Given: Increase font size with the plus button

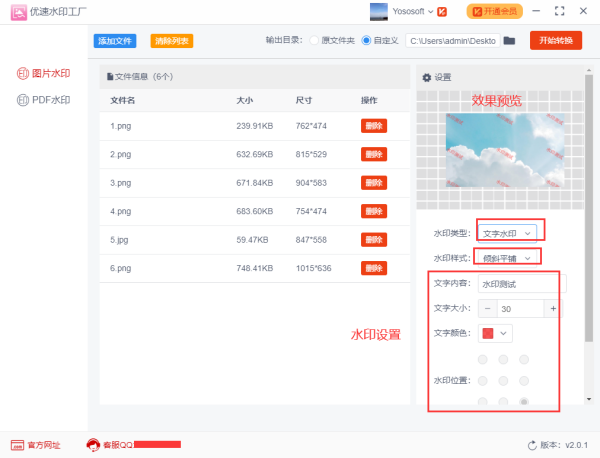Looking at the screenshot, I should tap(553, 309).
